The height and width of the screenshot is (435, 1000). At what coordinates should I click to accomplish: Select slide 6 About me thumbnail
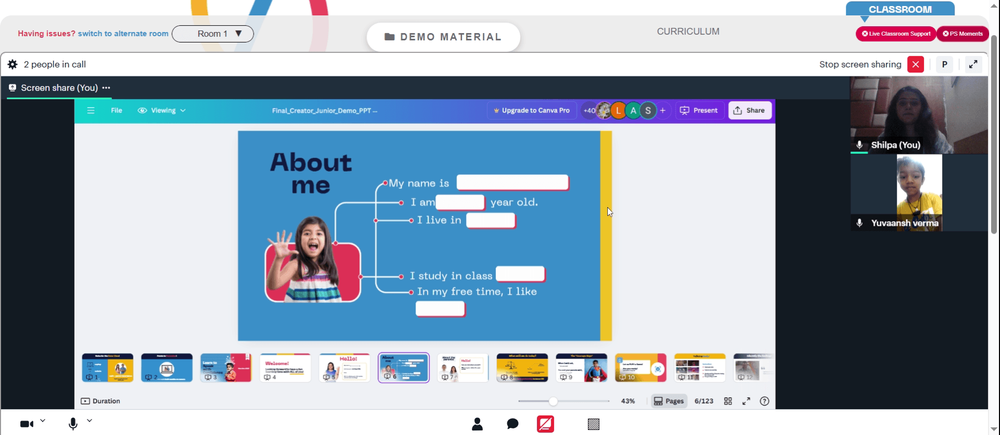404,368
